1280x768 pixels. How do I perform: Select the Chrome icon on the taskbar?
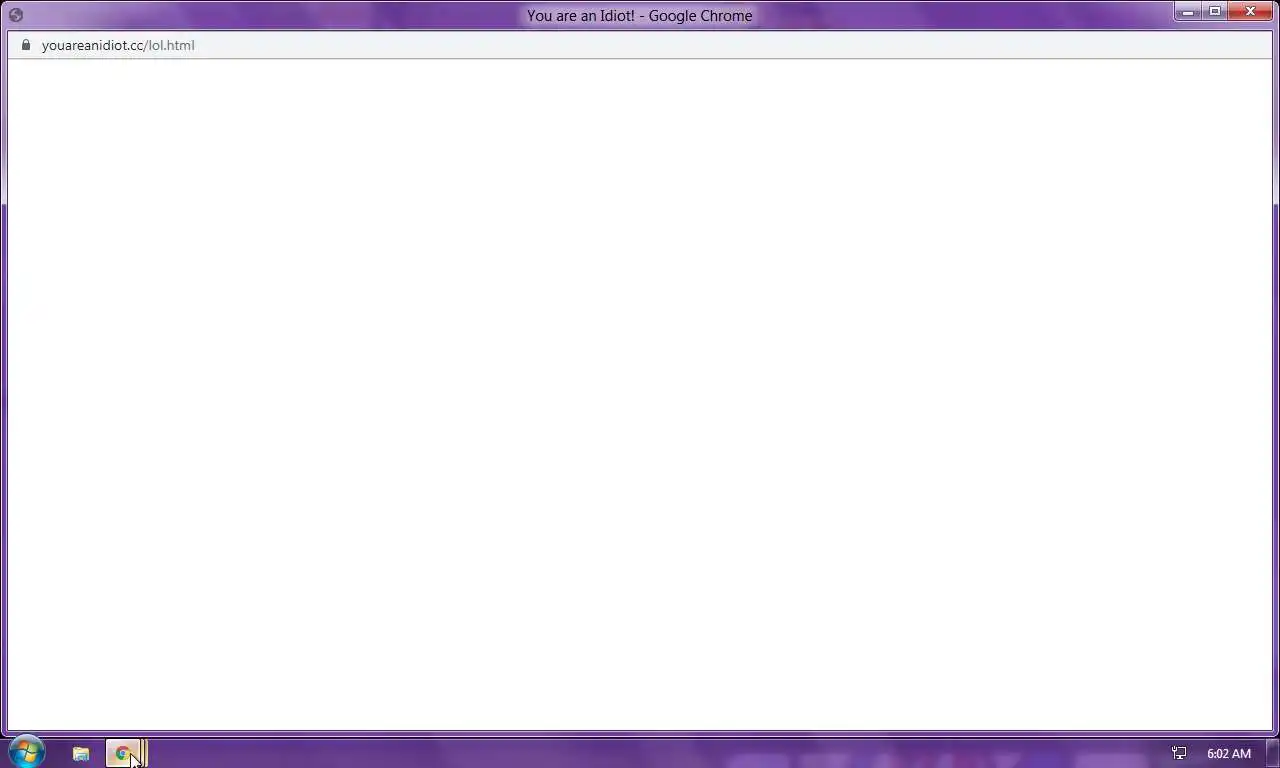pyautogui.click(x=122, y=754)
